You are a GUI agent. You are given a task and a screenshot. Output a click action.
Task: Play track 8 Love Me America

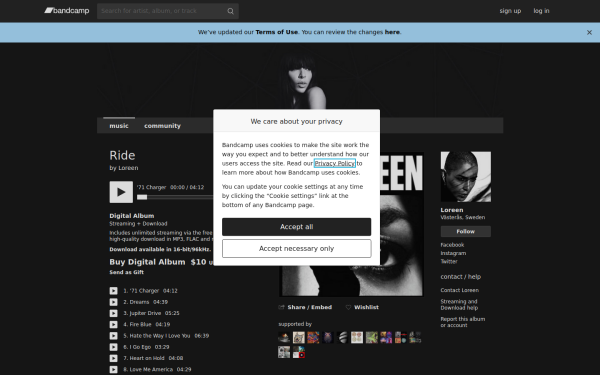click(114, 370)
